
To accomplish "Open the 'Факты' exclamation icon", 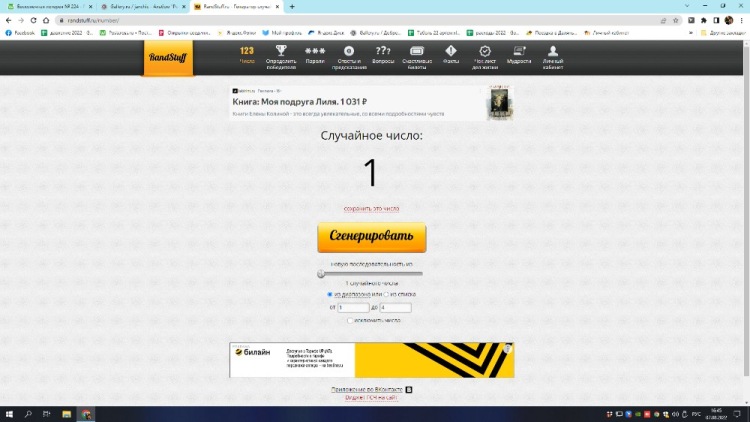I will 451,51.
